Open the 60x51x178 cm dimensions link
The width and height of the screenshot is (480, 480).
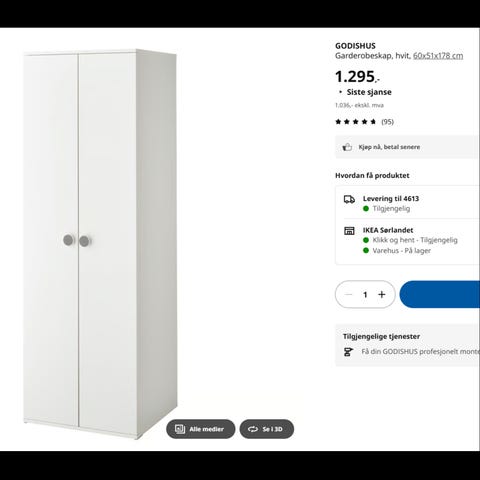(438, 56)
